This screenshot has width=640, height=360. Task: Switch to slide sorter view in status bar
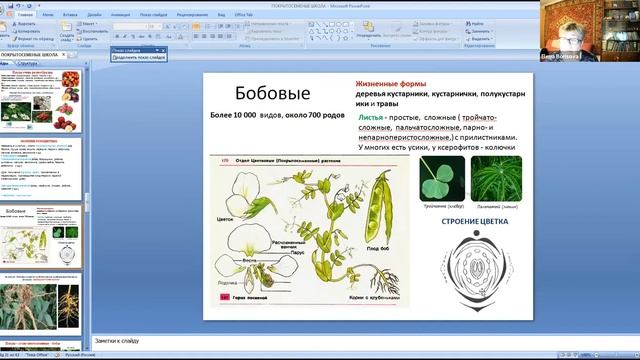569,355
